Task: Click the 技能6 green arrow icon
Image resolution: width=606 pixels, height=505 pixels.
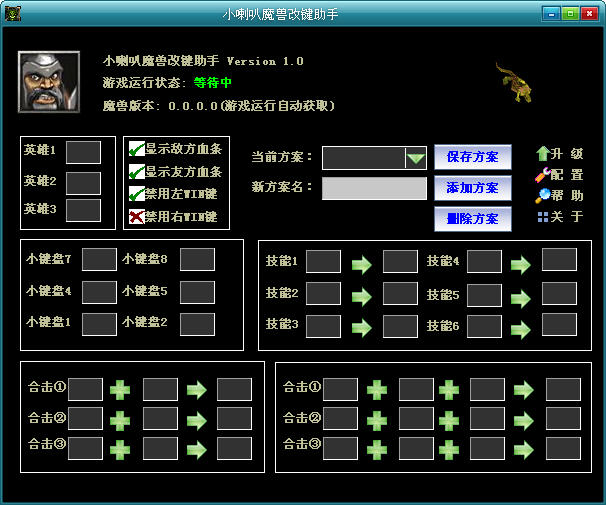Action: click(x=521, y=330)
